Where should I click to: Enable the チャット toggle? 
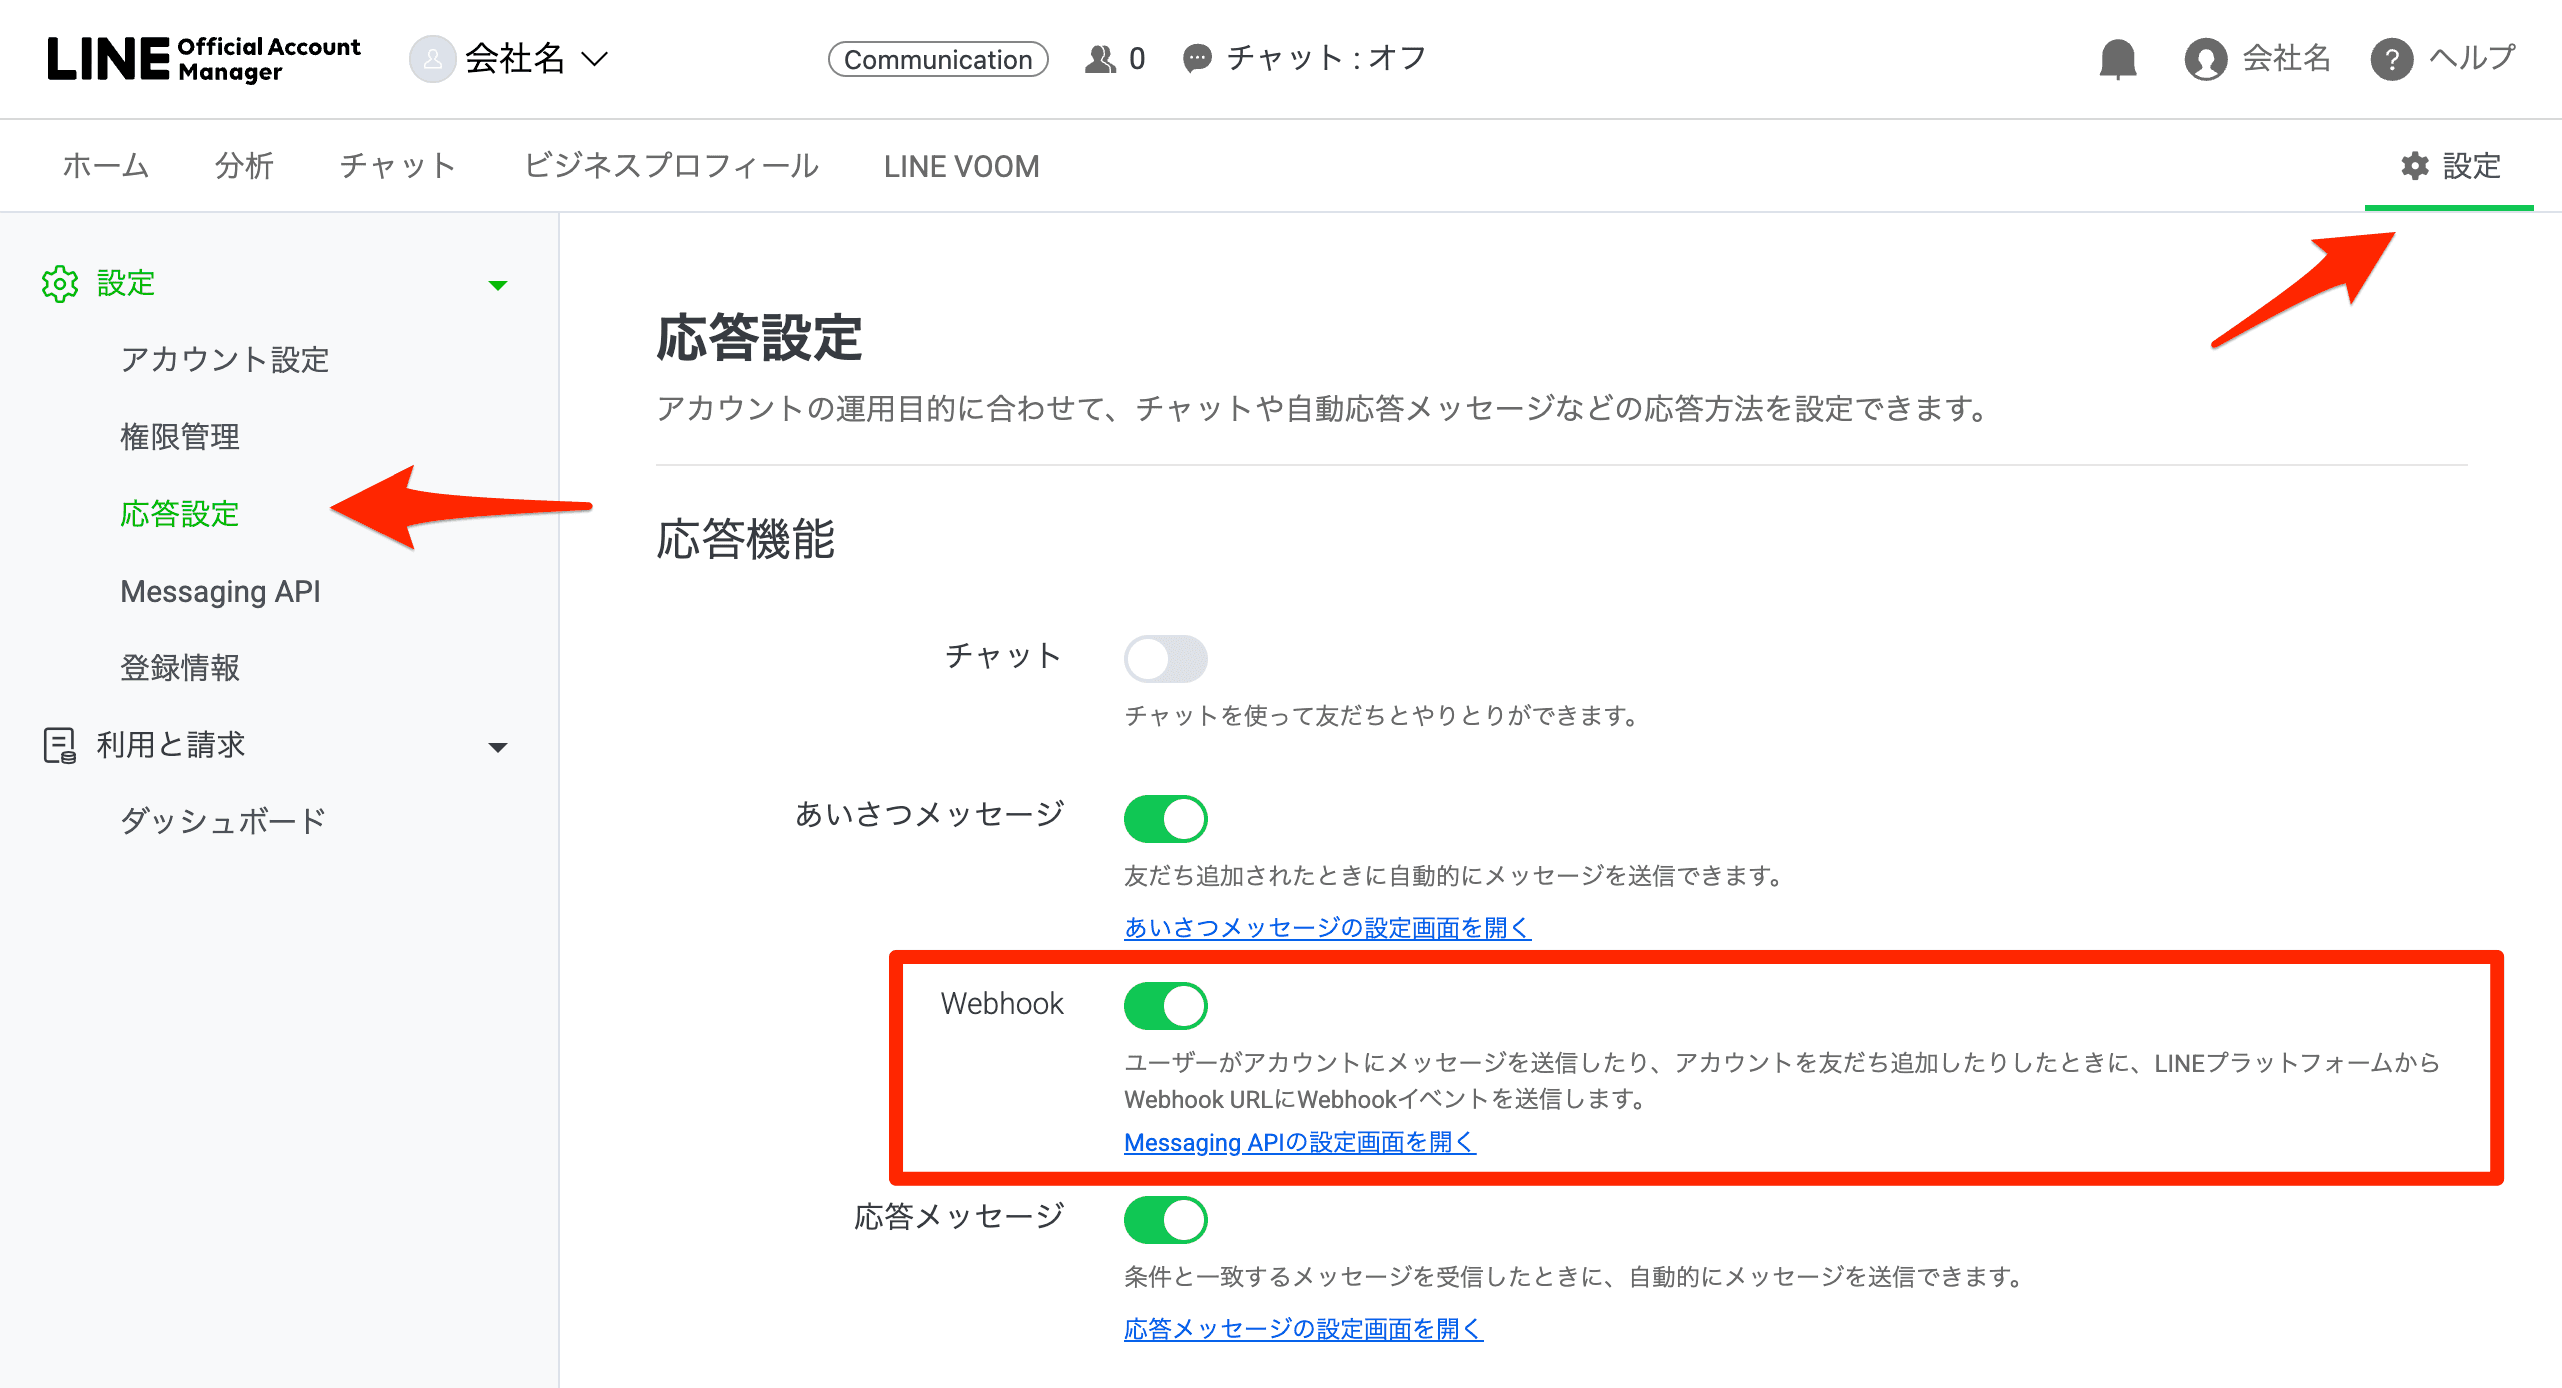(1166, 659)
